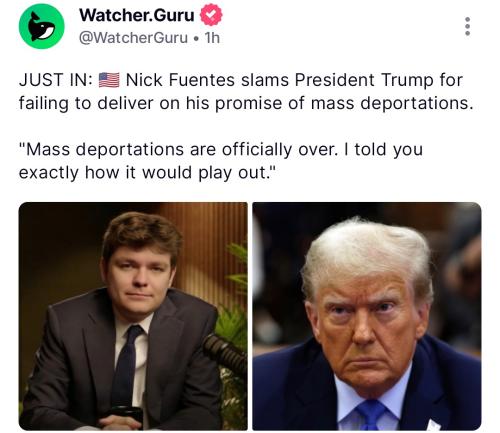Click the 1h post timestamp
This screenshot has width=500, height=433.
point(212,38)
